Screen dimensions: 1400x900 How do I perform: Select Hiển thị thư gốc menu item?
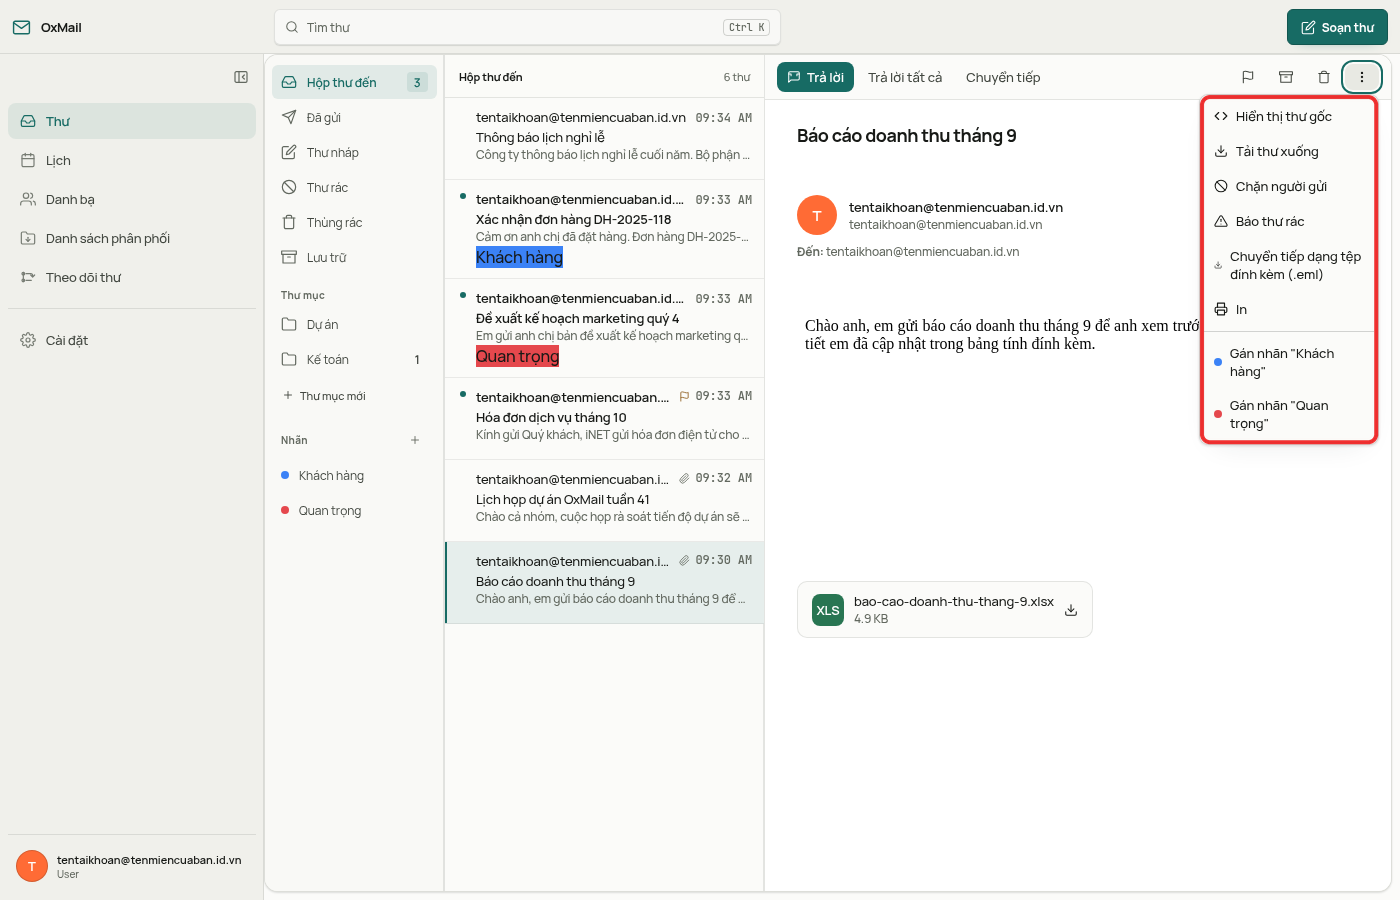pyautogui.click(x=1289, y=116)
